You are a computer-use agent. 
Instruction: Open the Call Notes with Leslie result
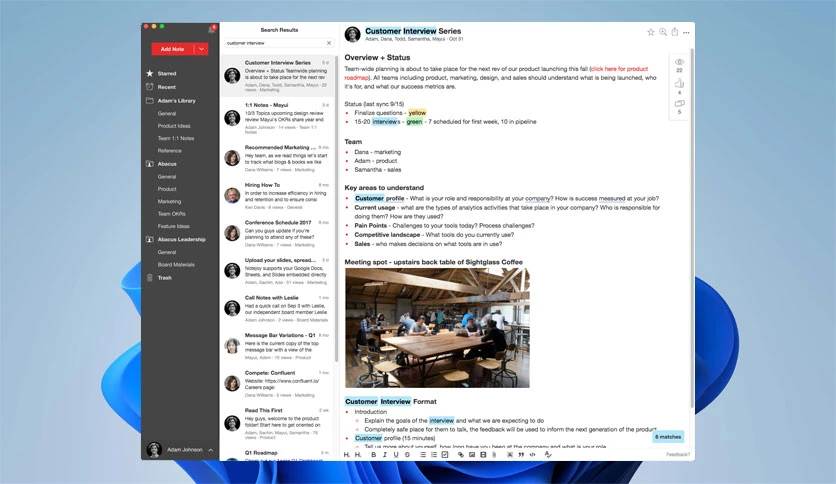(278, 309)
